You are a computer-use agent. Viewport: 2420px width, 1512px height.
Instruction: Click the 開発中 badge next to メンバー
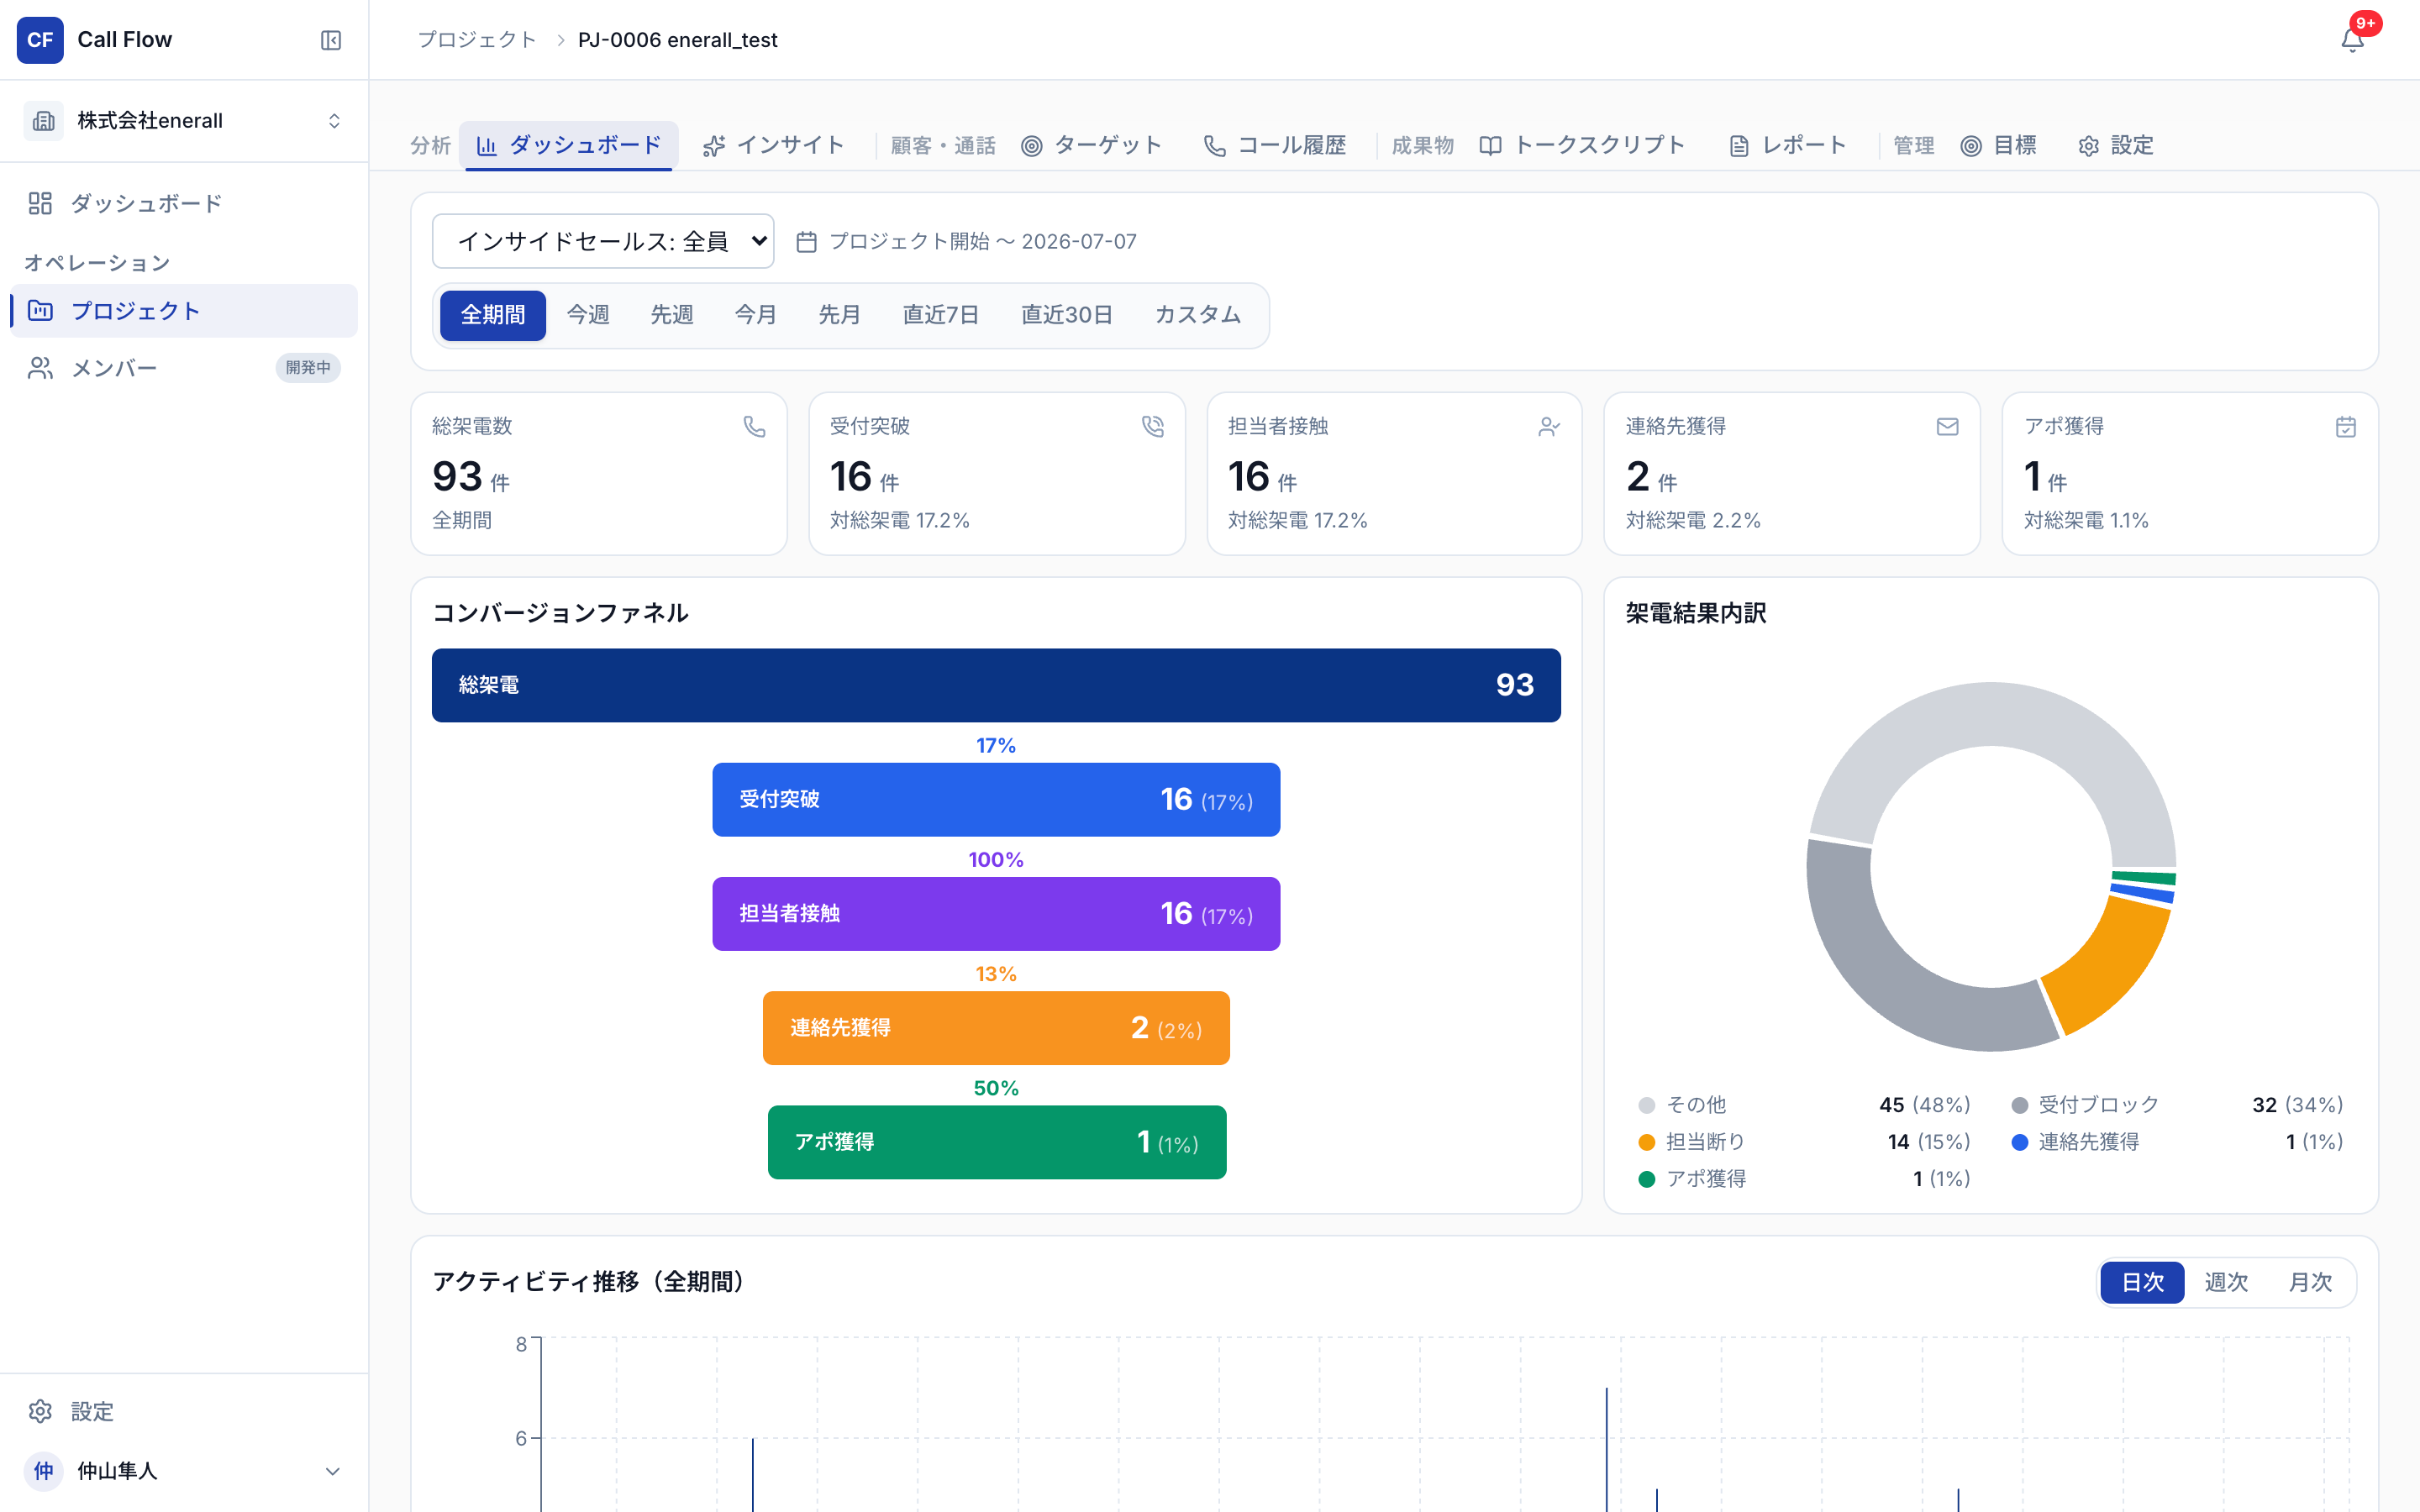(308, 368)
